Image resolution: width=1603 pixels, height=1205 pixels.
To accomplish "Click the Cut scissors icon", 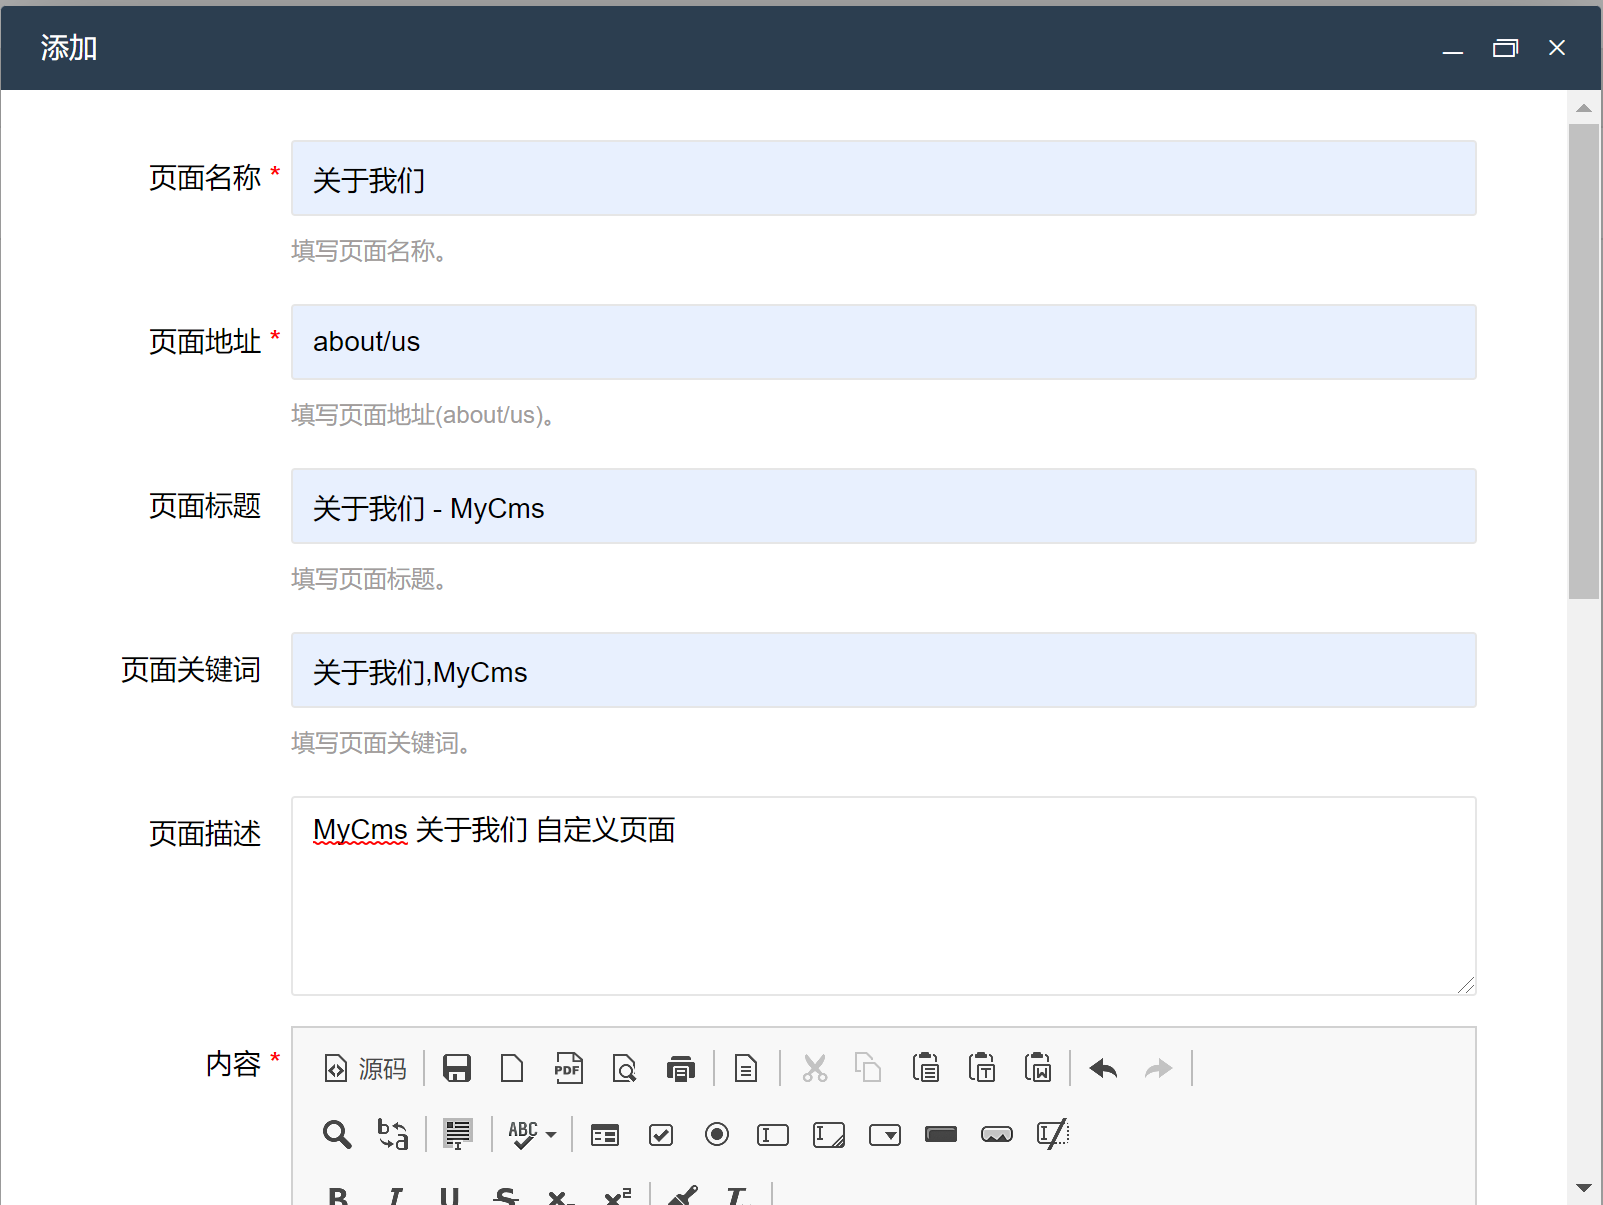I will point(815,1068).
